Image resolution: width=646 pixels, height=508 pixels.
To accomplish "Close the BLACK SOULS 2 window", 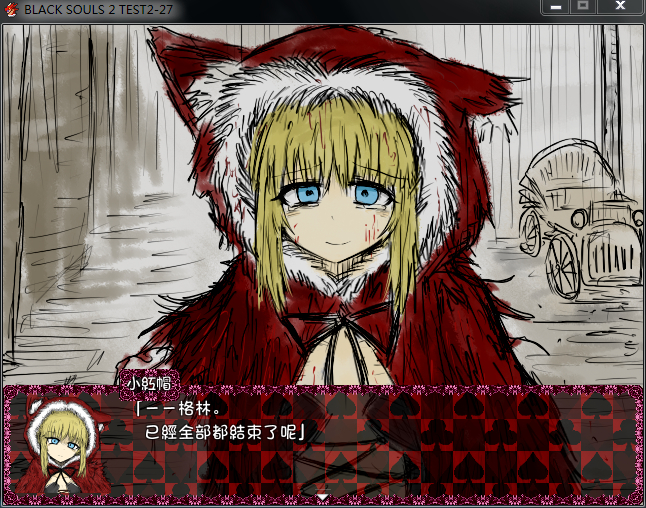I will (x=620, y=6).
